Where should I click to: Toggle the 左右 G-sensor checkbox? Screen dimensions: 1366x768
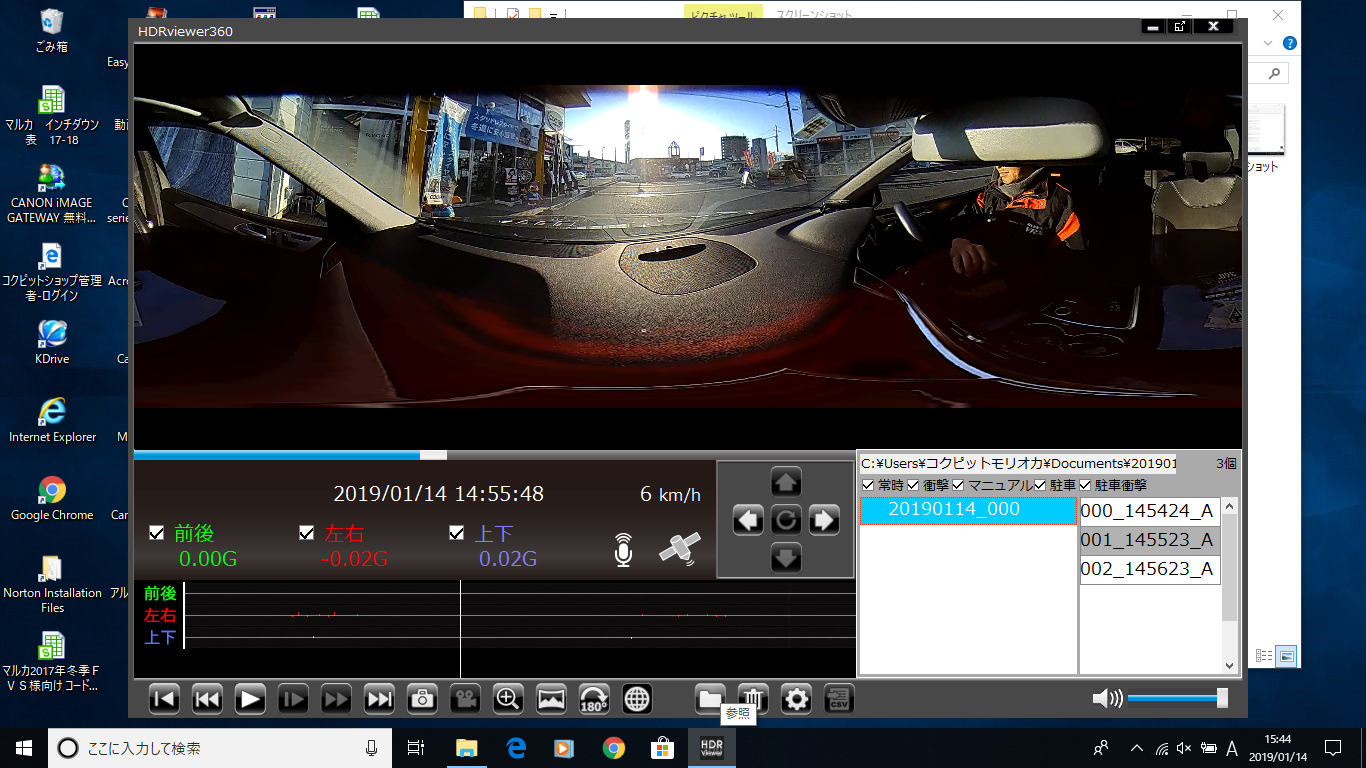(307, 533)
